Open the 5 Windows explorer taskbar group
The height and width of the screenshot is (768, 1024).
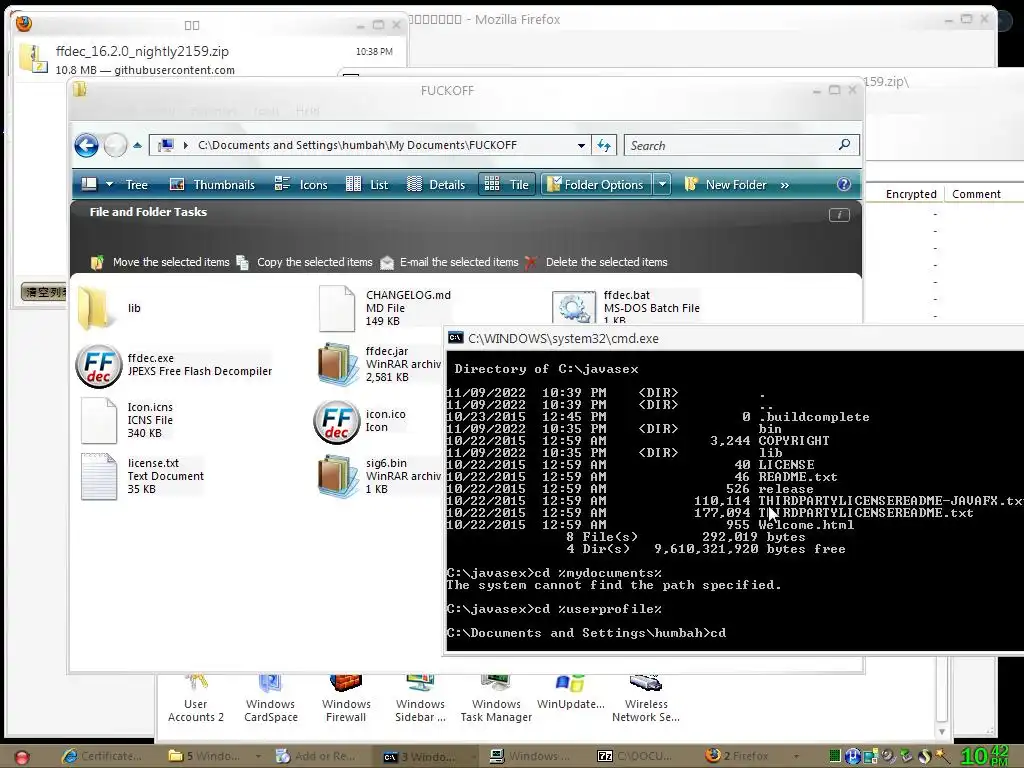[x=214, y=756]
